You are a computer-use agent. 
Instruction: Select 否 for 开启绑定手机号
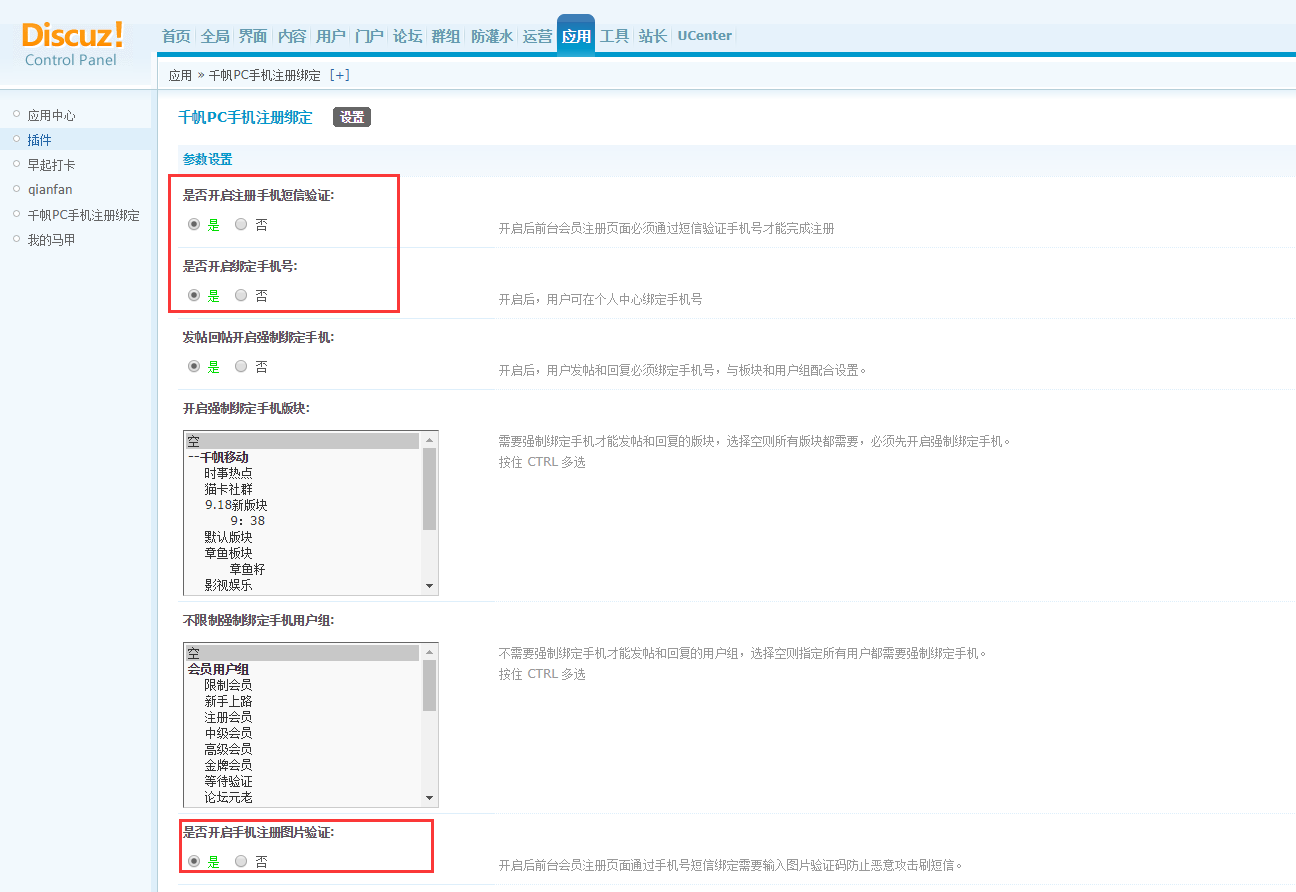[241, 295]
